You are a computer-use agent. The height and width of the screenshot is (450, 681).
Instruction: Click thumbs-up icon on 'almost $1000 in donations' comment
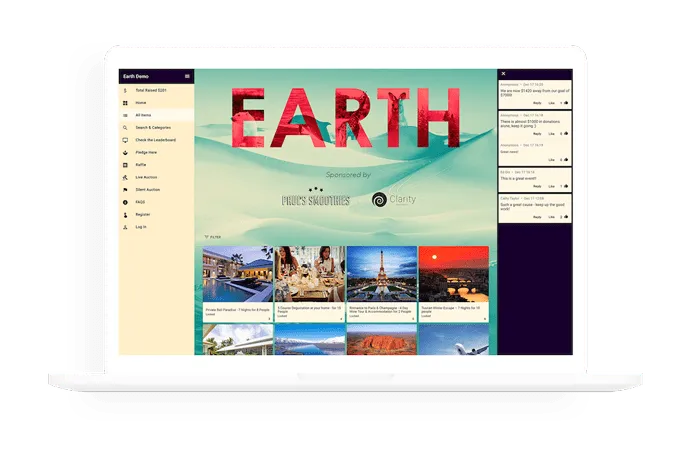click(566, 134)
